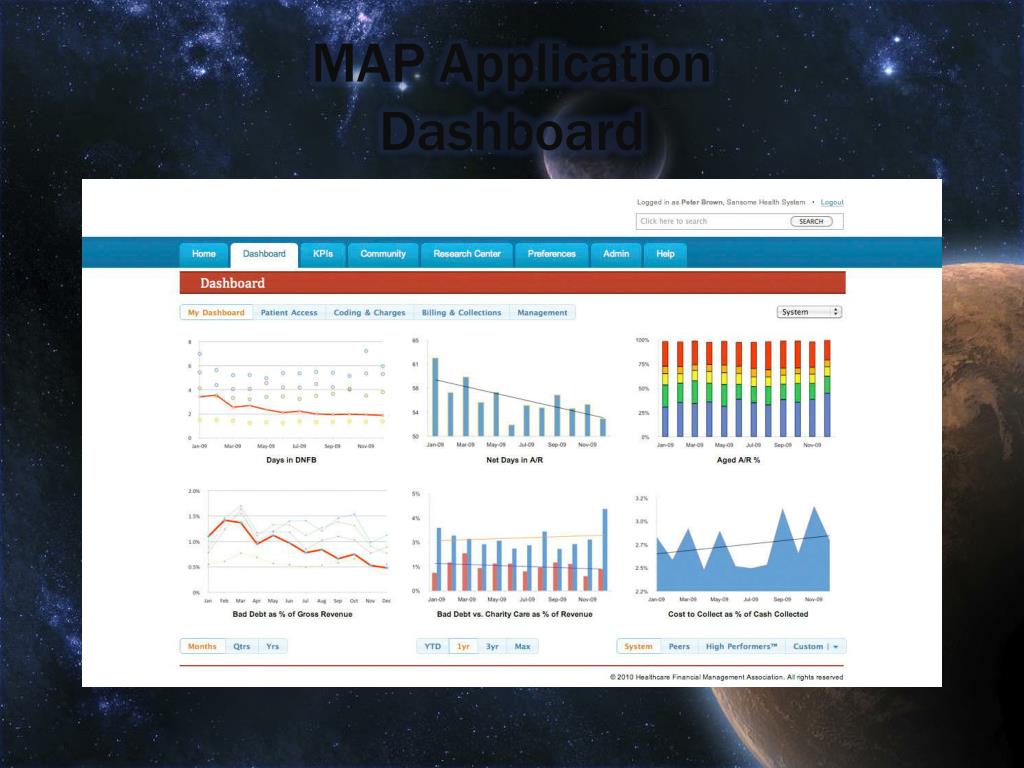This screenshot has width=1024, height=768.
Task: Click the 'Days in DNFB' chart title
Action: 291,460
